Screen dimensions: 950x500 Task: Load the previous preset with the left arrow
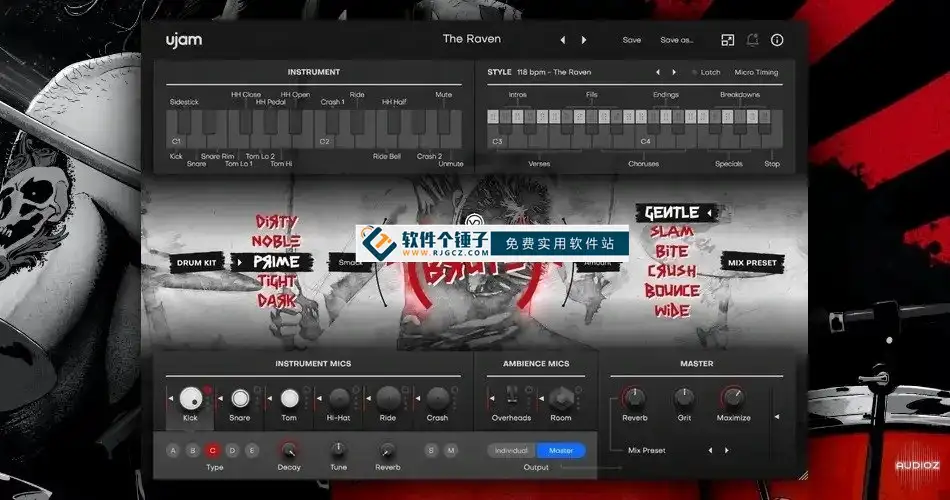(563, 40)
